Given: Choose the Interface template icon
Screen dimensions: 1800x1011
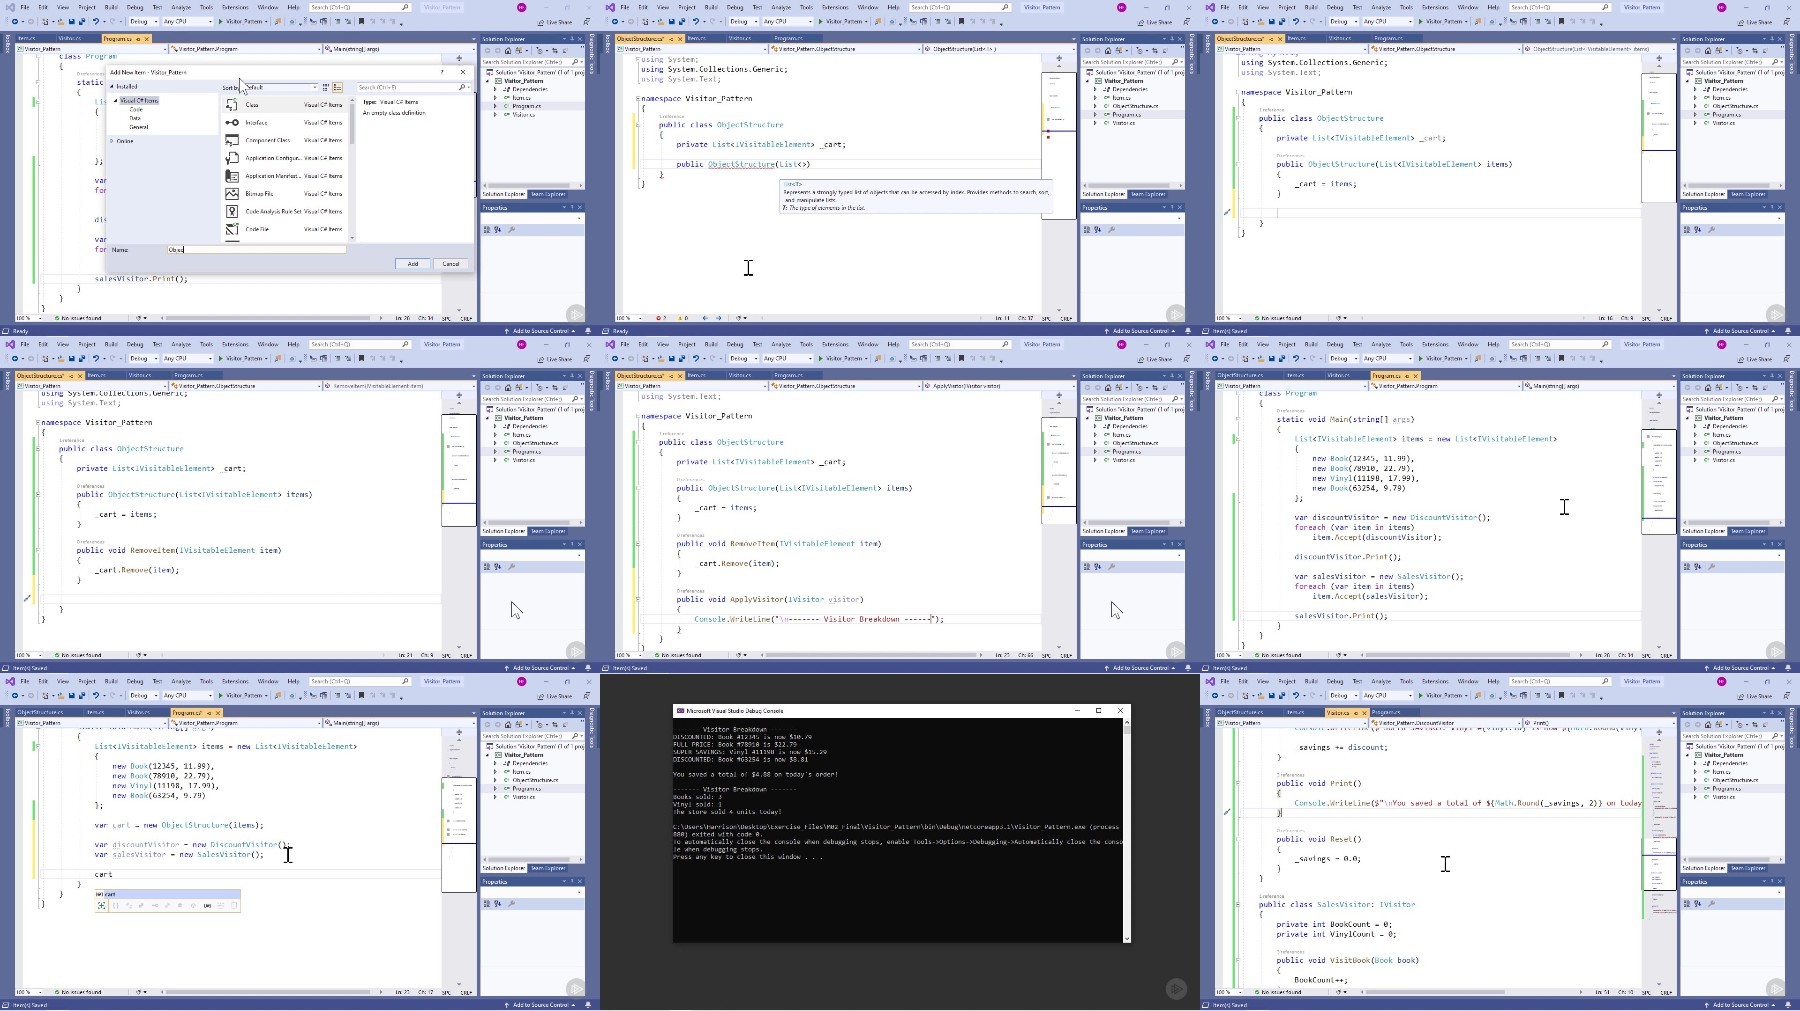Looking at the screenshot, I should pos(232,122).
